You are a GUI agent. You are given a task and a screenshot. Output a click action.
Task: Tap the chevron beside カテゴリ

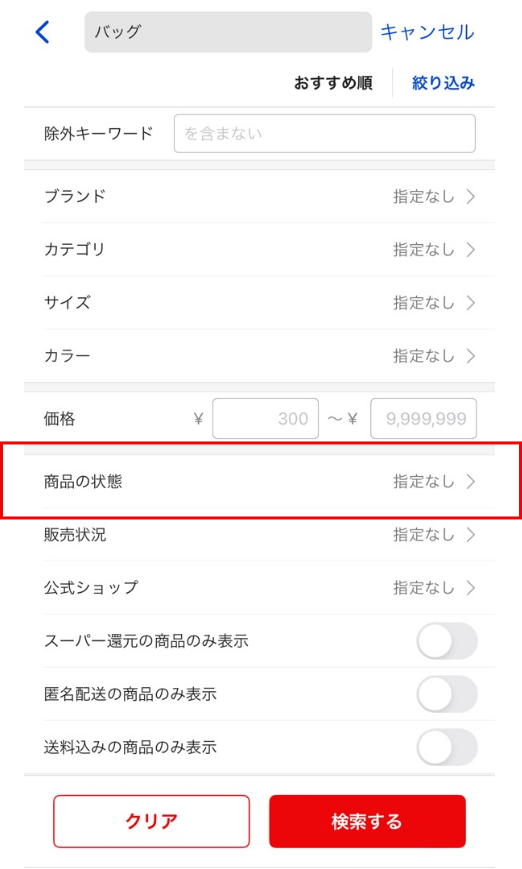pos(470,250)
